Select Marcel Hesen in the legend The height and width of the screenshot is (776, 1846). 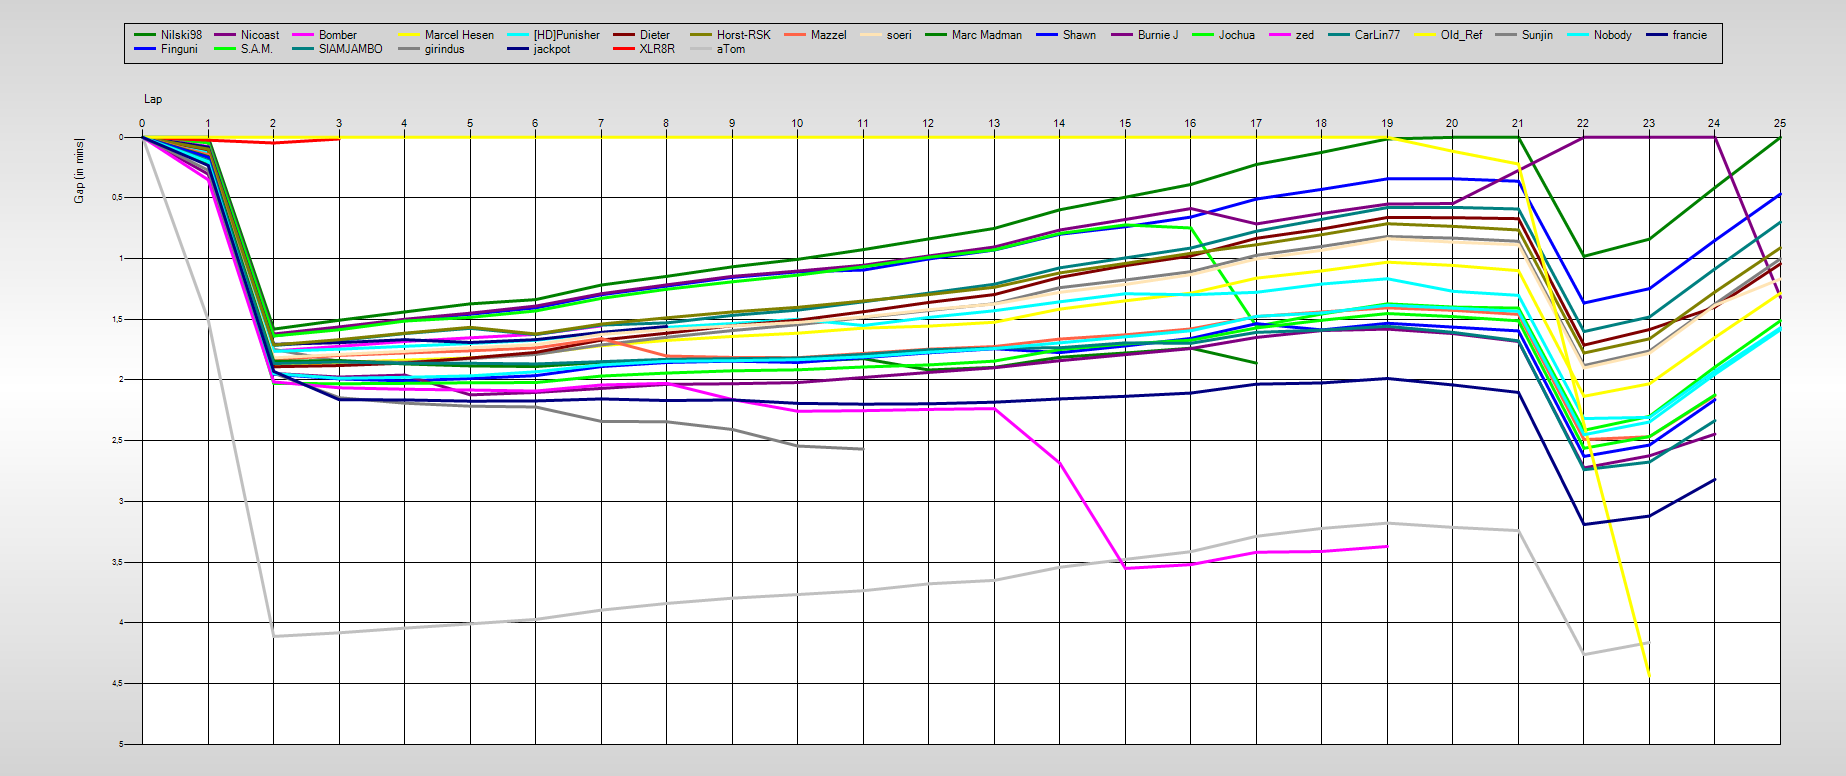point(458,35)
